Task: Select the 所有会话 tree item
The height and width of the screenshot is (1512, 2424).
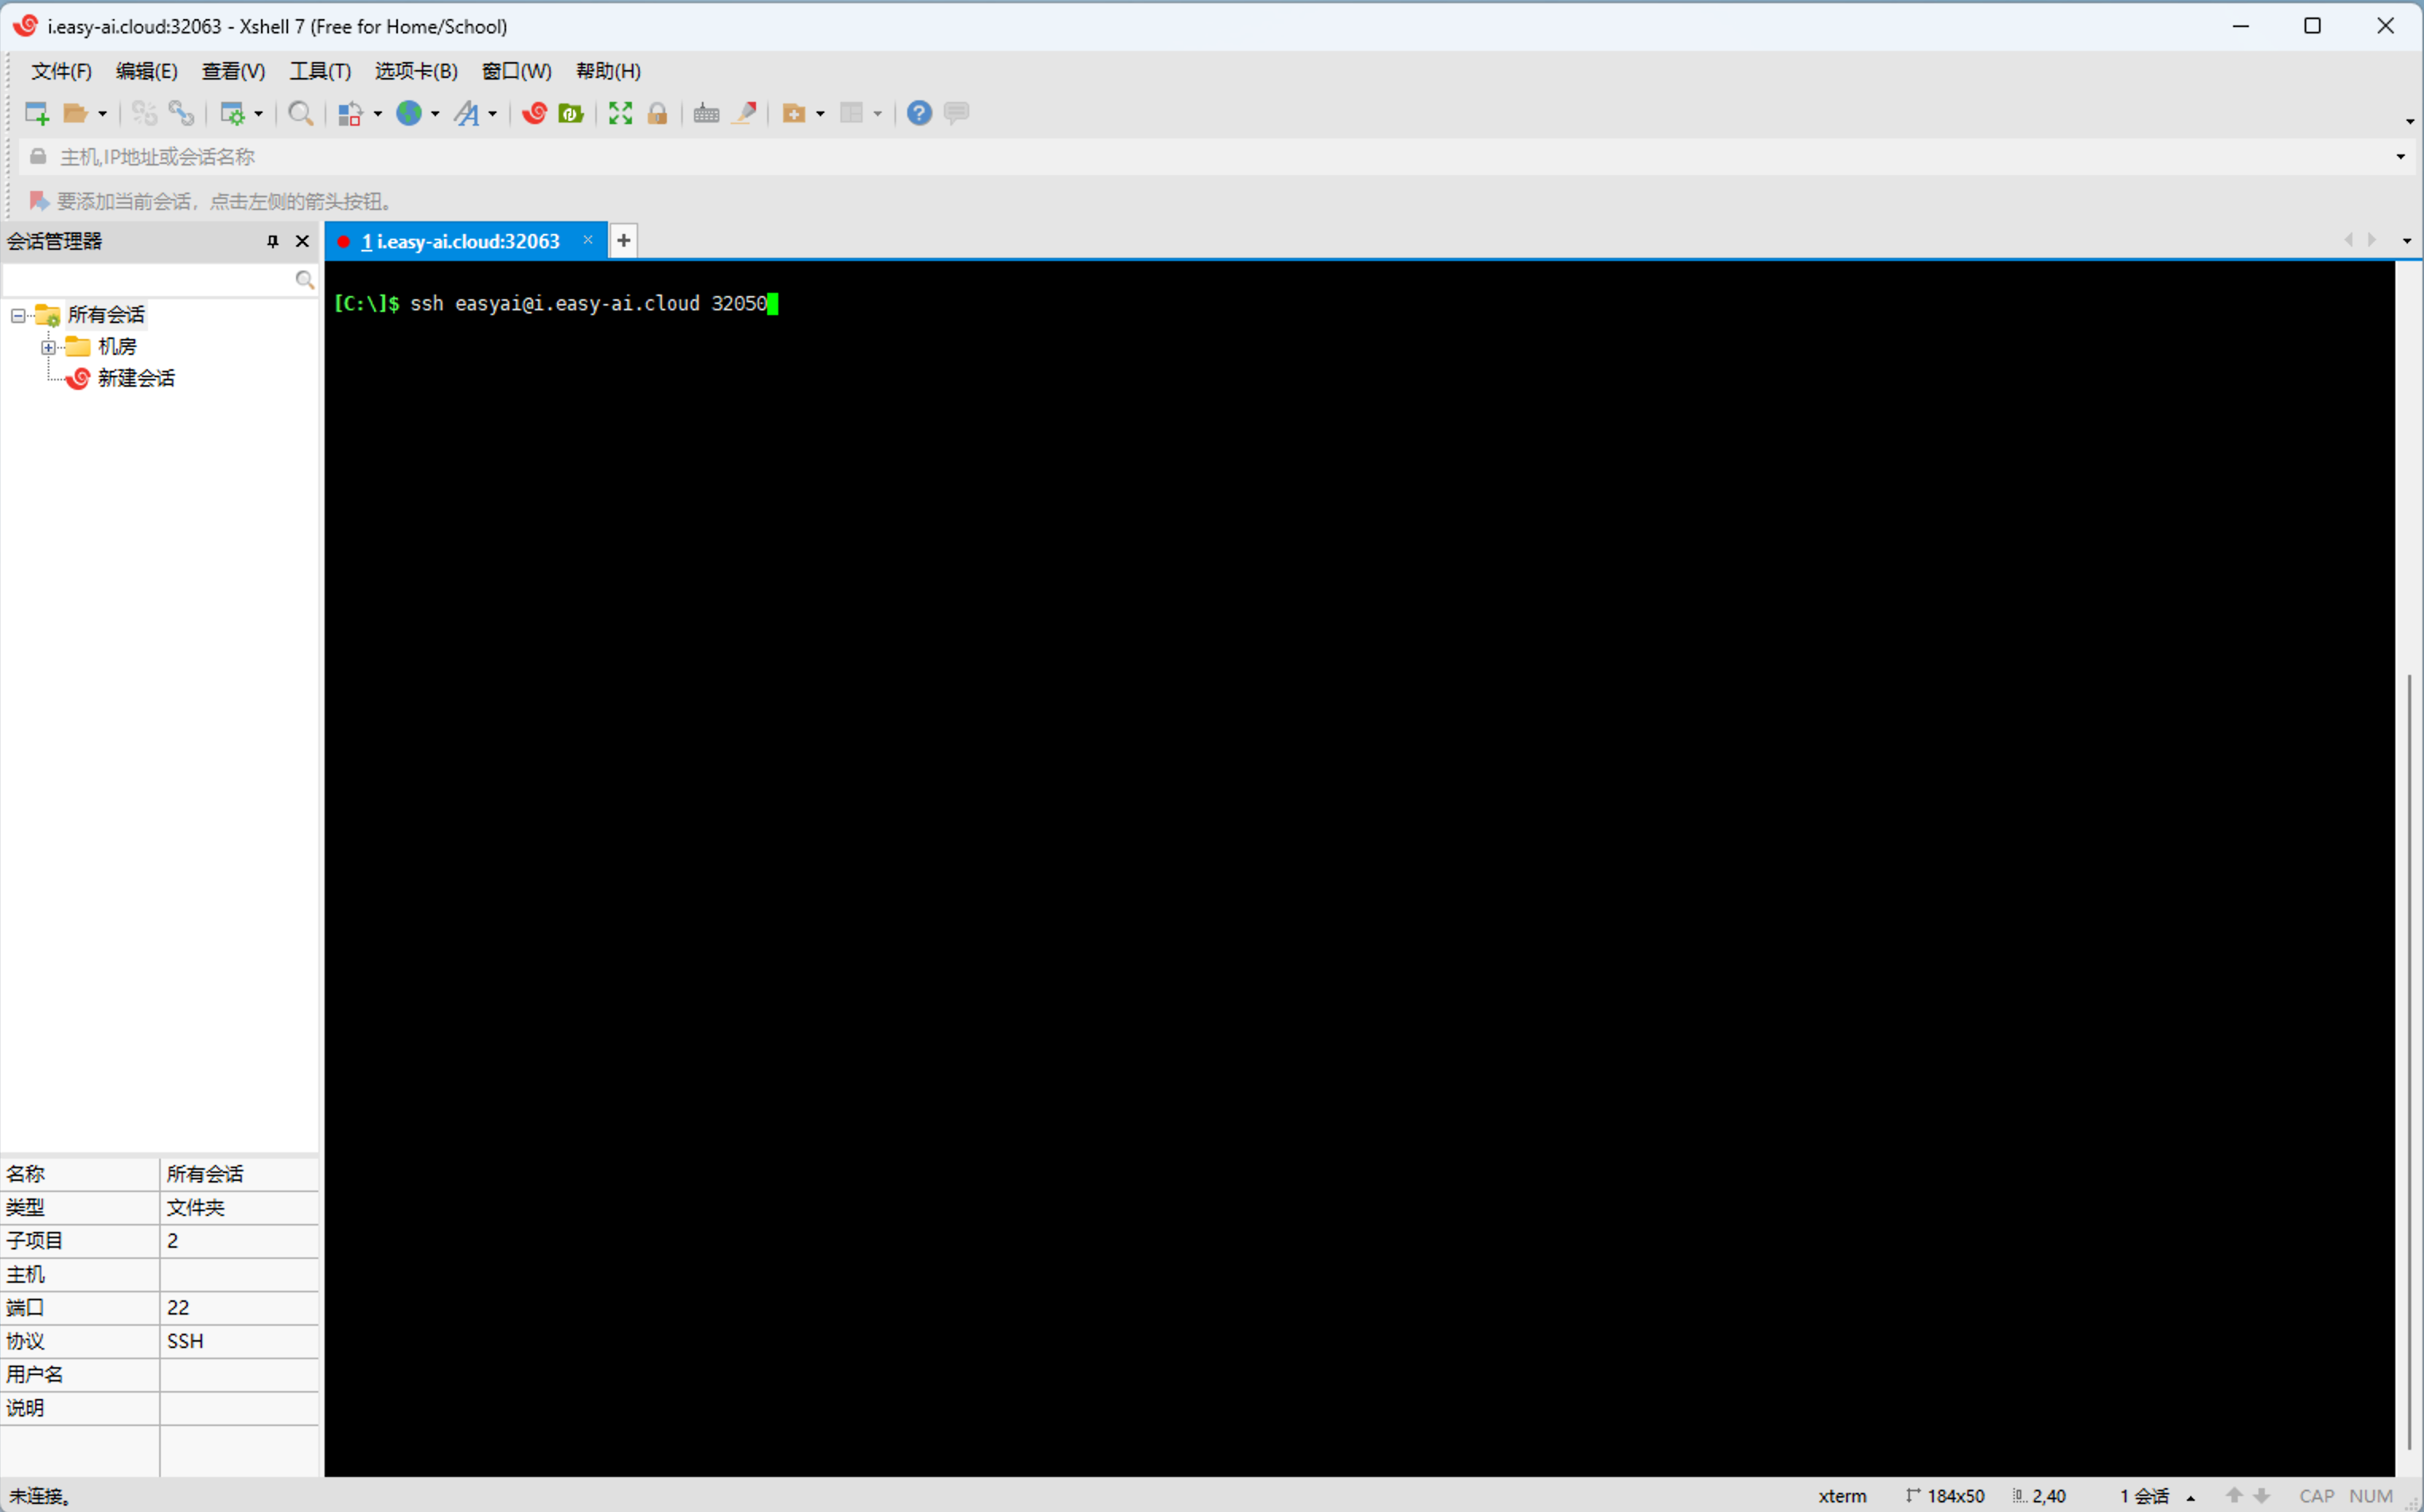Action: click(x=106, y=315)
